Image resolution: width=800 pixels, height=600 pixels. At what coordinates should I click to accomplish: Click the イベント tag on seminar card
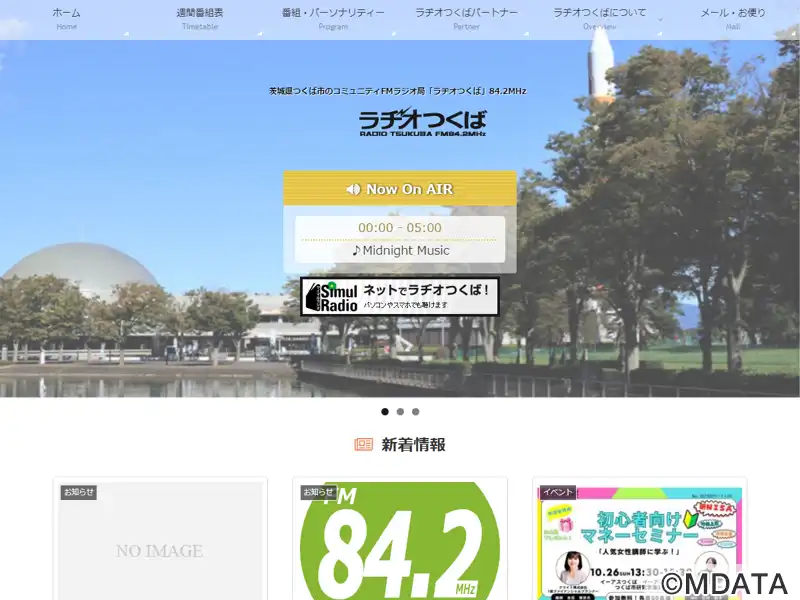click(x=558, y=492)
